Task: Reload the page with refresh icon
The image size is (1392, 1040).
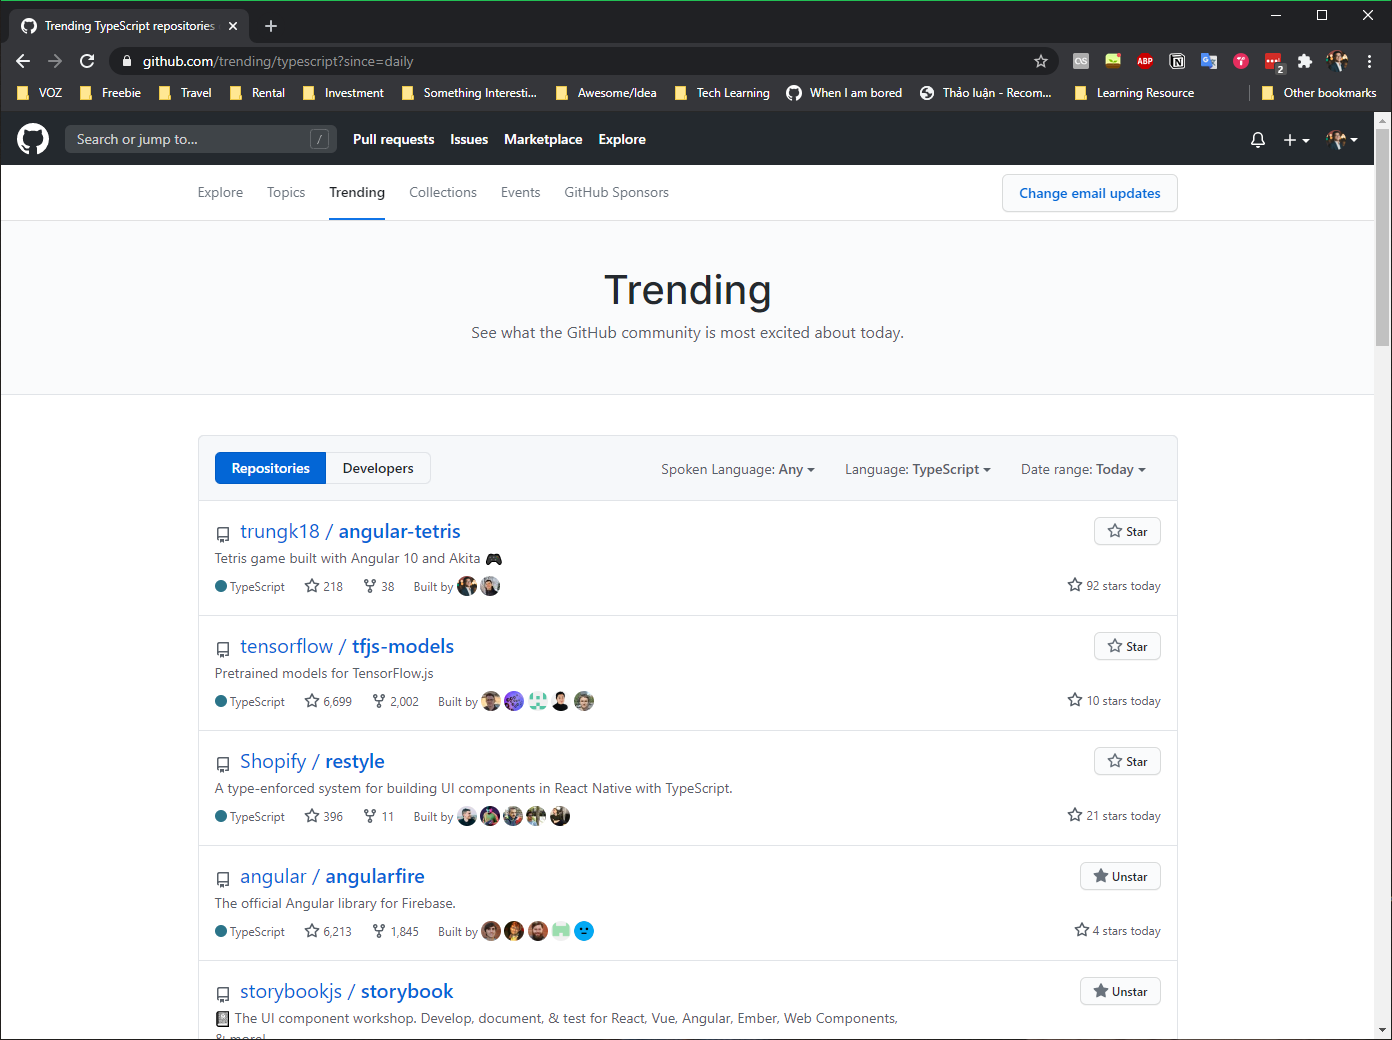Action: pyautogui.click(x=87, y=61)
